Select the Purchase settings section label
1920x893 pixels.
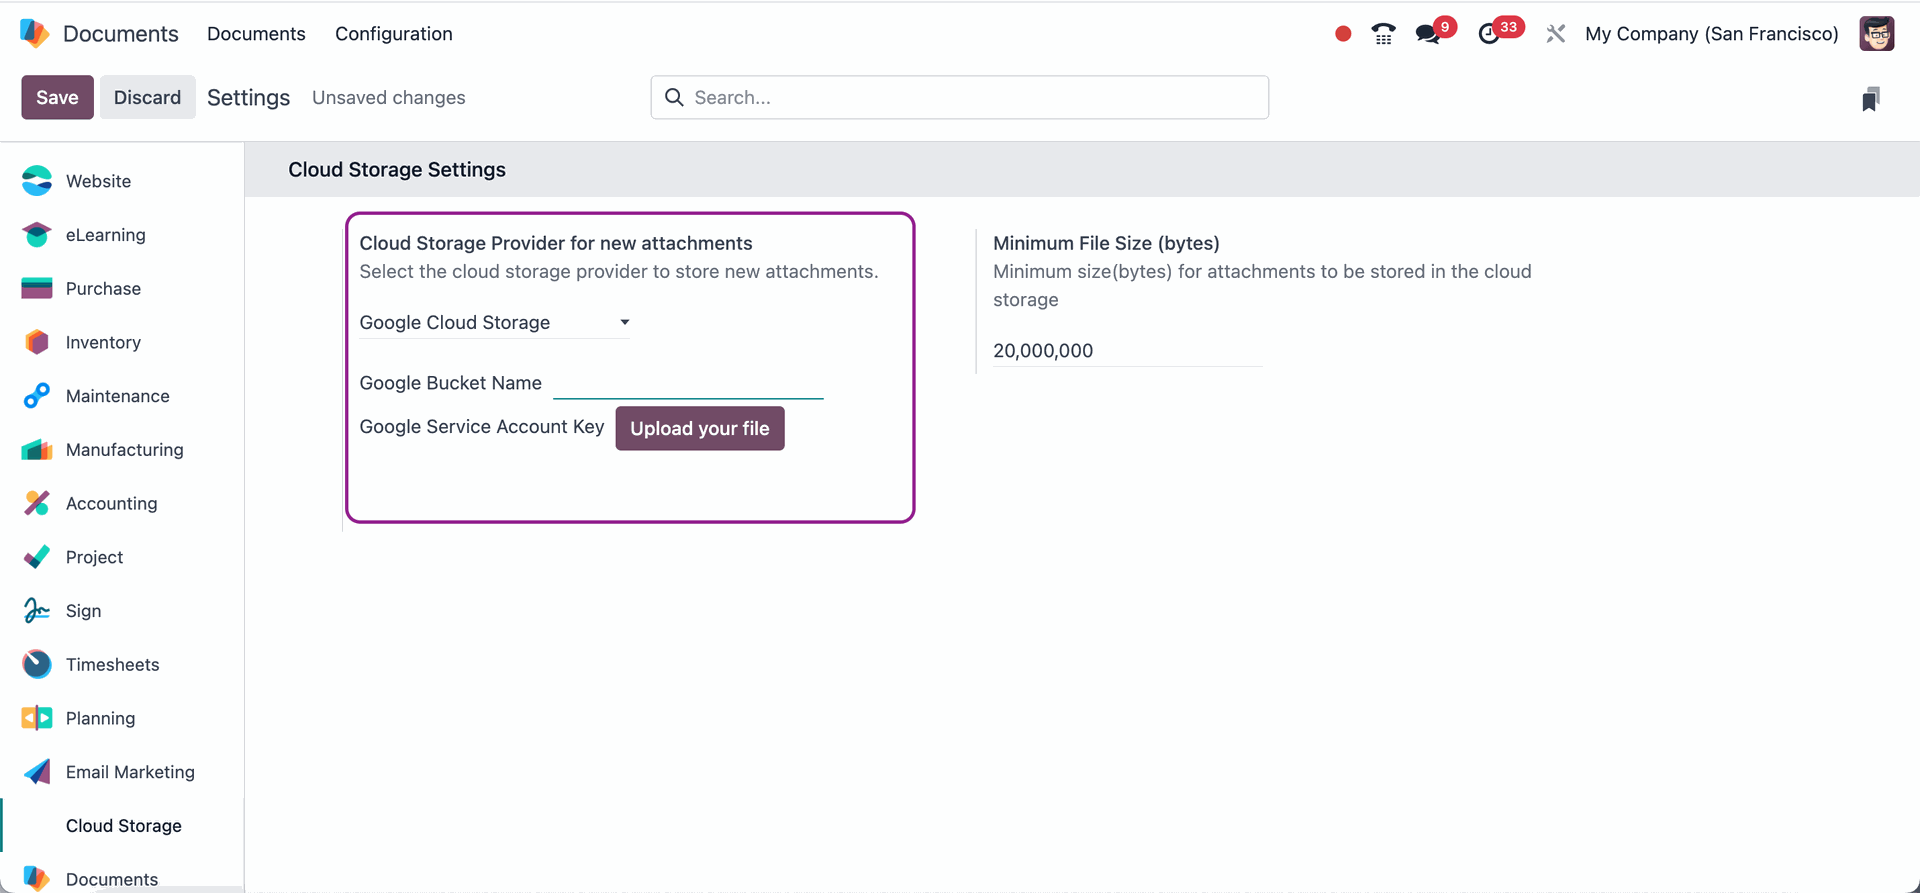[103, 288]
